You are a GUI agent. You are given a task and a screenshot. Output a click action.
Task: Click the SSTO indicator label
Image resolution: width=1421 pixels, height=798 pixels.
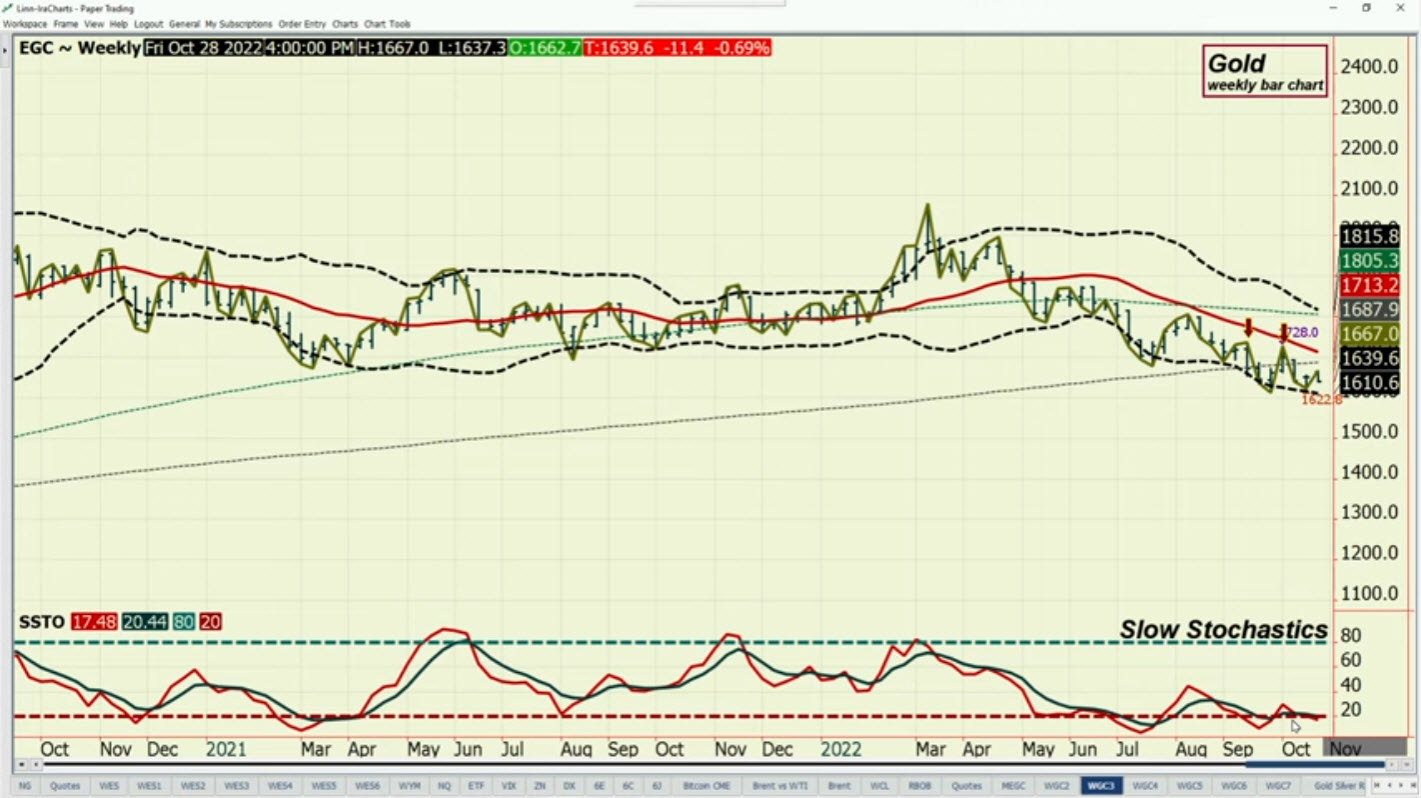coord(41,622)
